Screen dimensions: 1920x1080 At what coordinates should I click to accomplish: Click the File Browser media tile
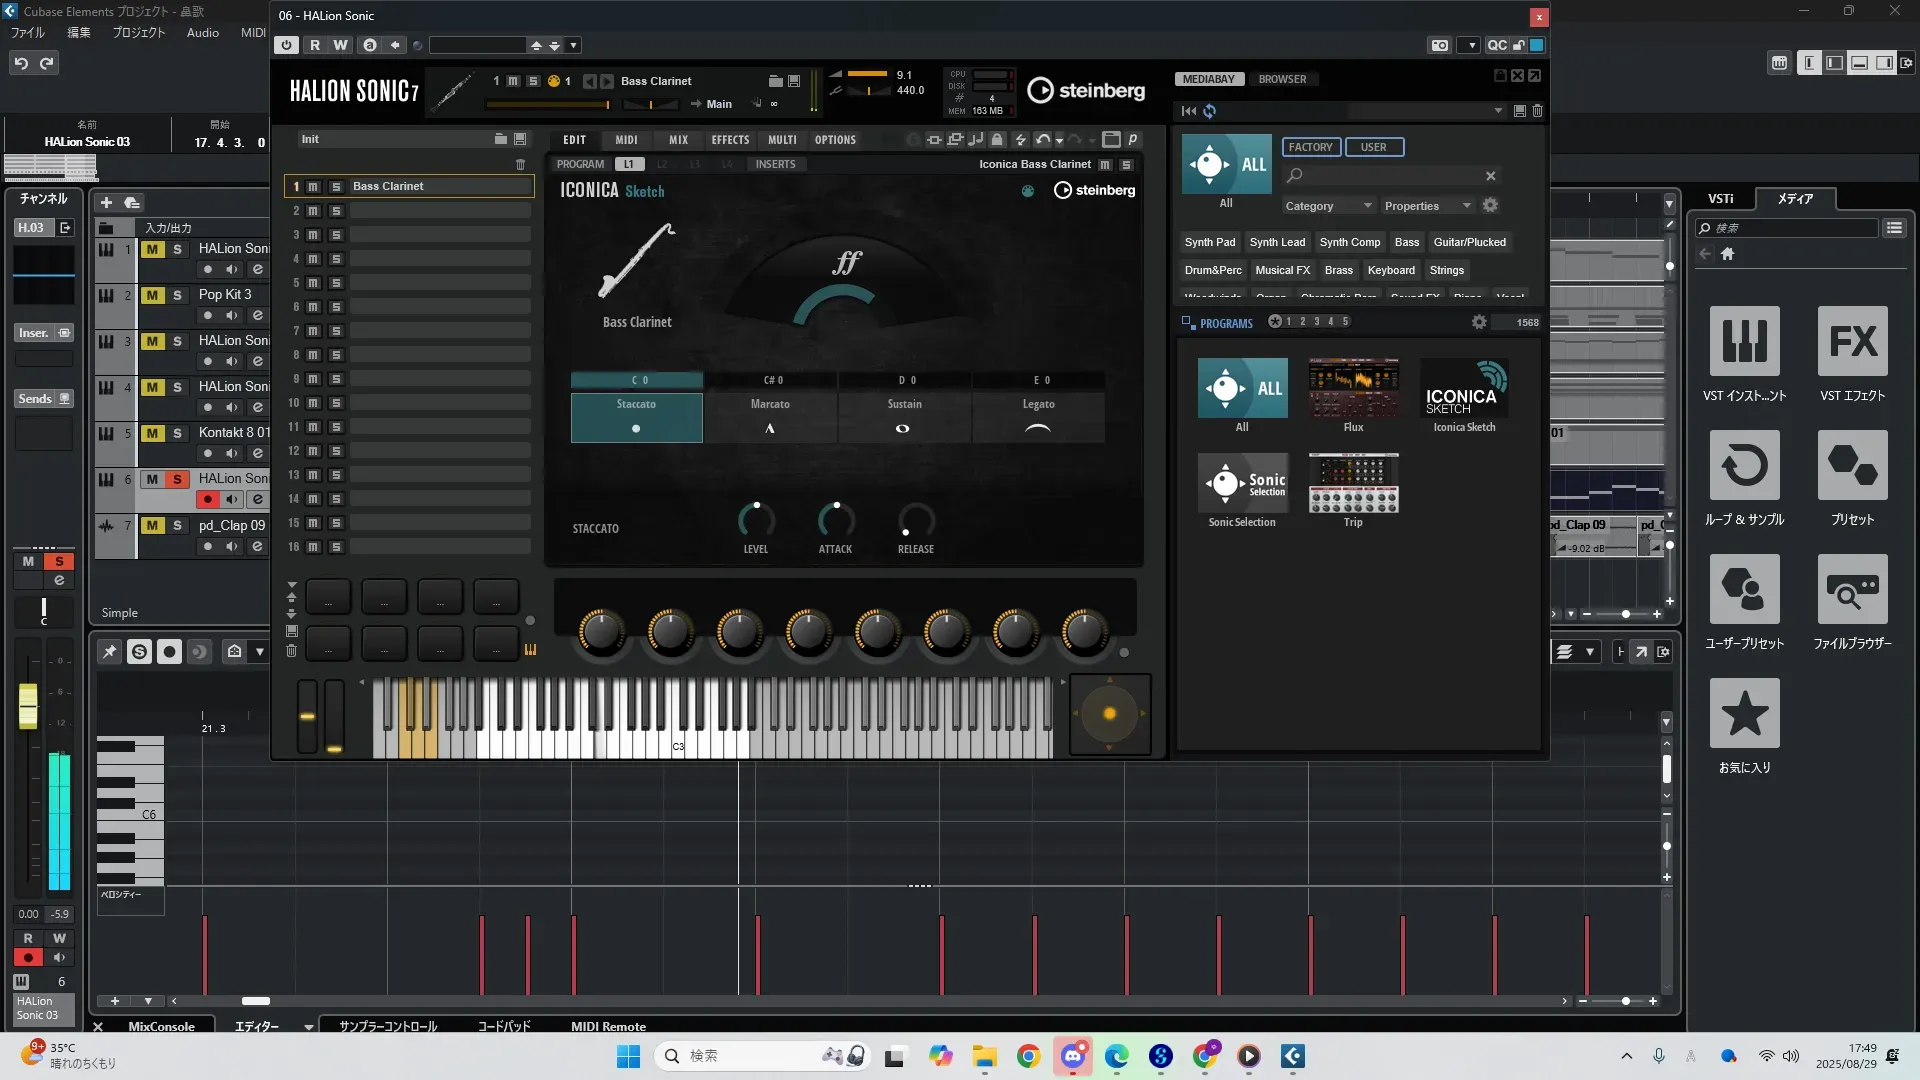pyautogui.click(x=1852, y=590)
